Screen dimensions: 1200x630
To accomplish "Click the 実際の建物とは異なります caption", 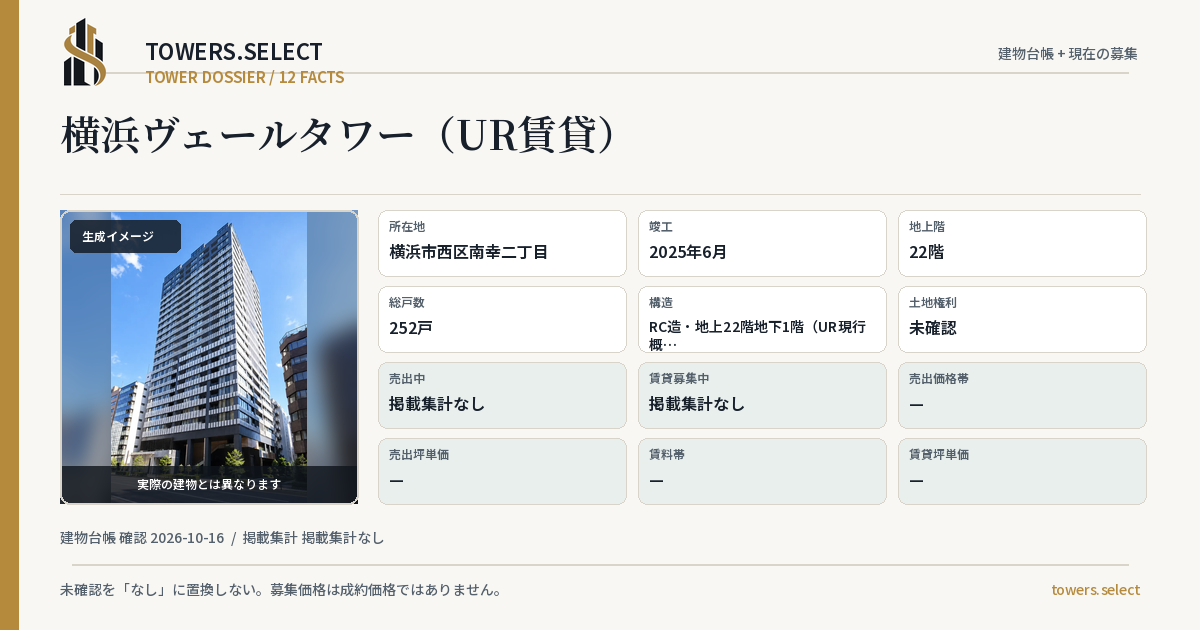I will click(x=209, y=484).
